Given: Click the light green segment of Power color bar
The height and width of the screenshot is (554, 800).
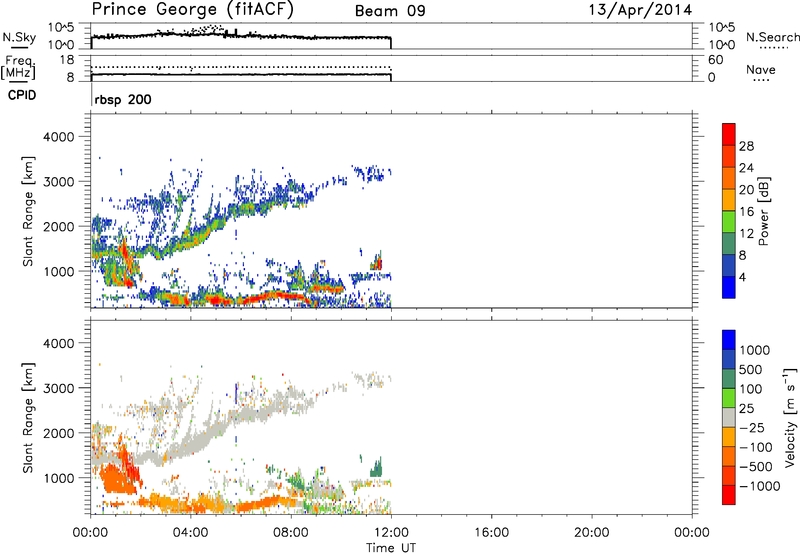Looking at the screenshot, I should point(729,221).
